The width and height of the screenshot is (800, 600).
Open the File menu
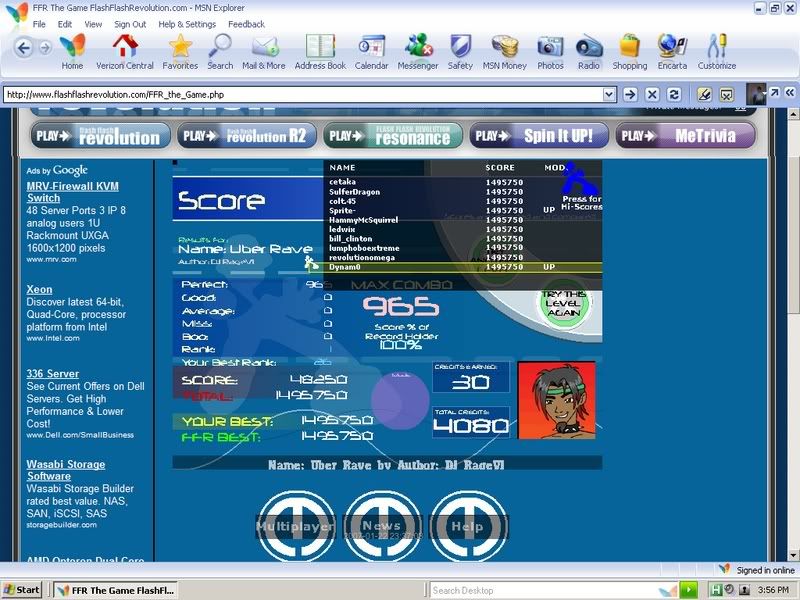coord(39,24)
